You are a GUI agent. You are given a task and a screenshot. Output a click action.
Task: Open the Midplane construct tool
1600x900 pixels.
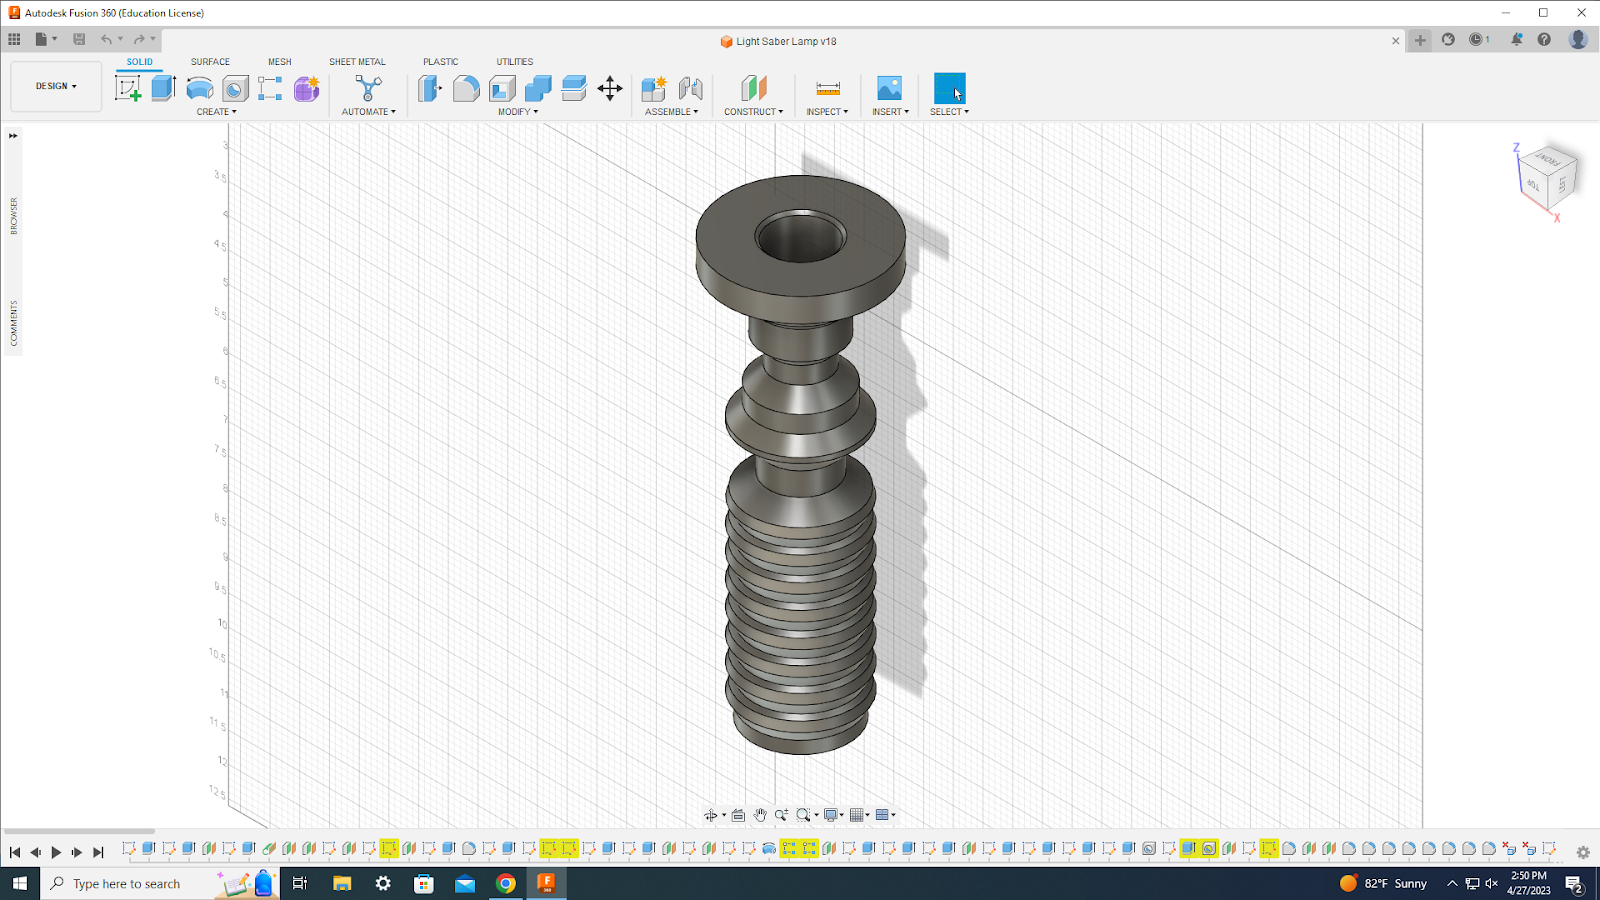[x=754, y=88]
